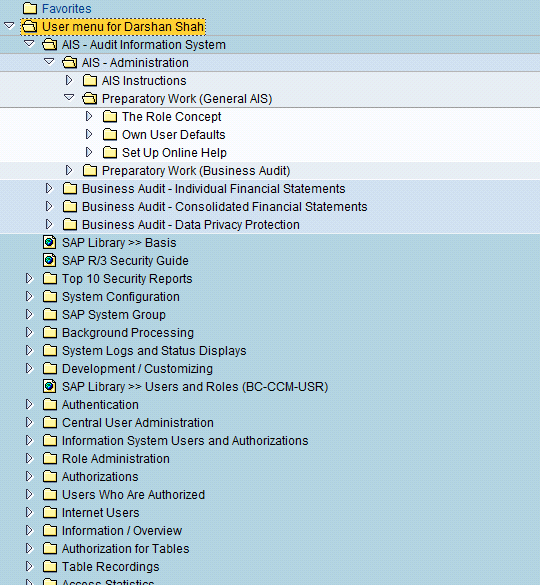Click folder icon of SAP System Group

click(50, 315)
